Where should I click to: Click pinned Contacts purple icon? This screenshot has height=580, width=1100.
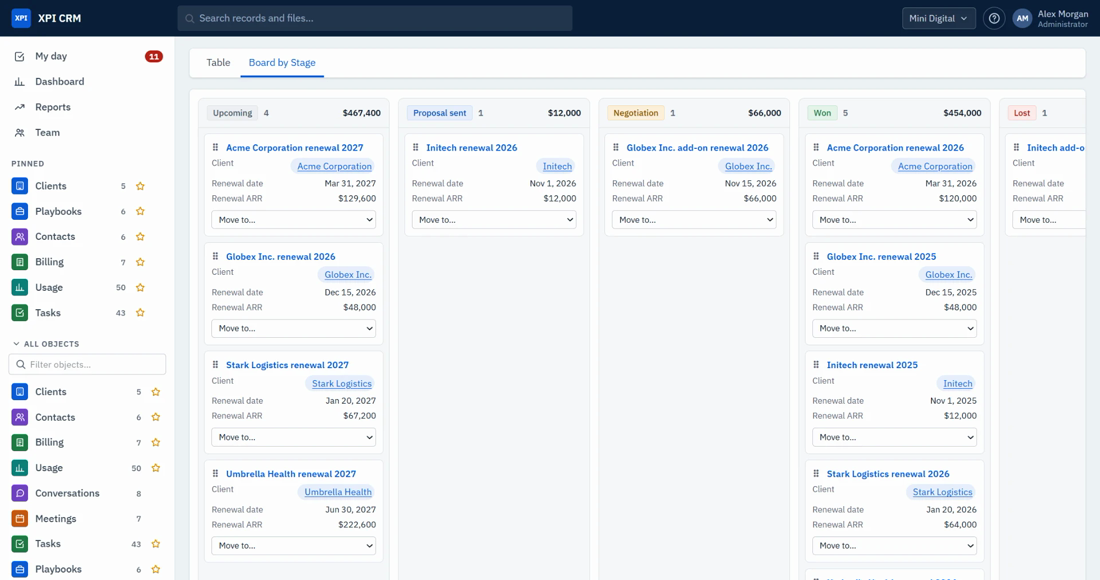[x=20, y=236]
